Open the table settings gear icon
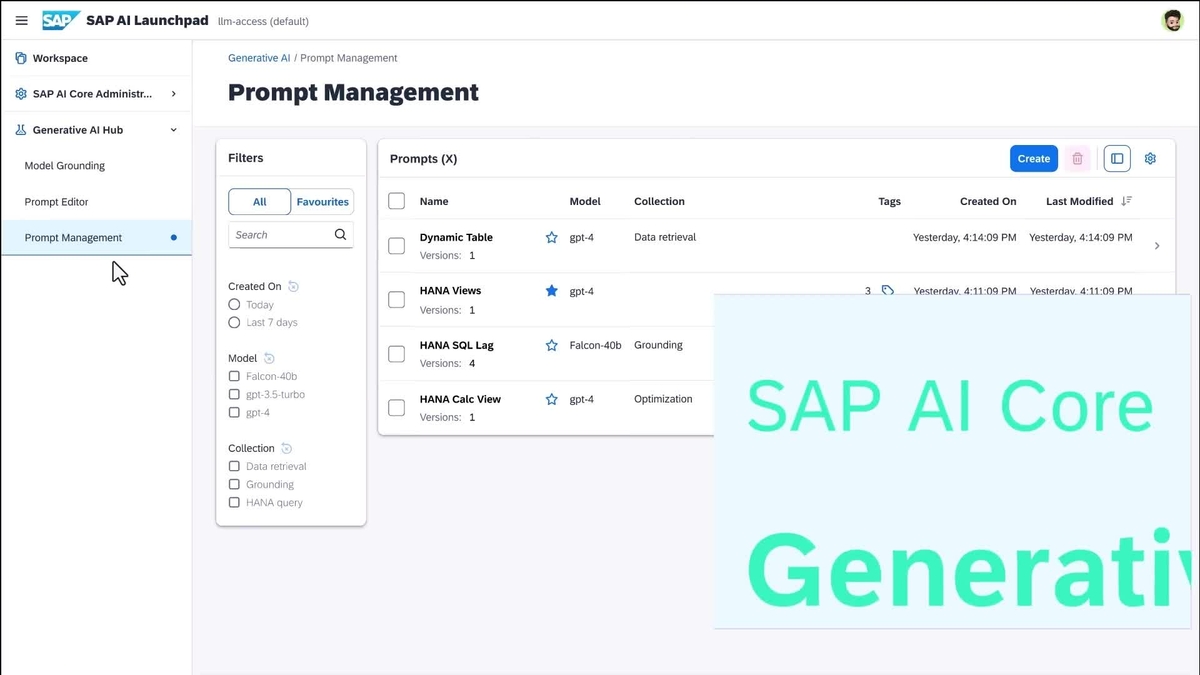Image resolution: width=1200 pixels, height=675 pixels. [x=1150, y=158]
